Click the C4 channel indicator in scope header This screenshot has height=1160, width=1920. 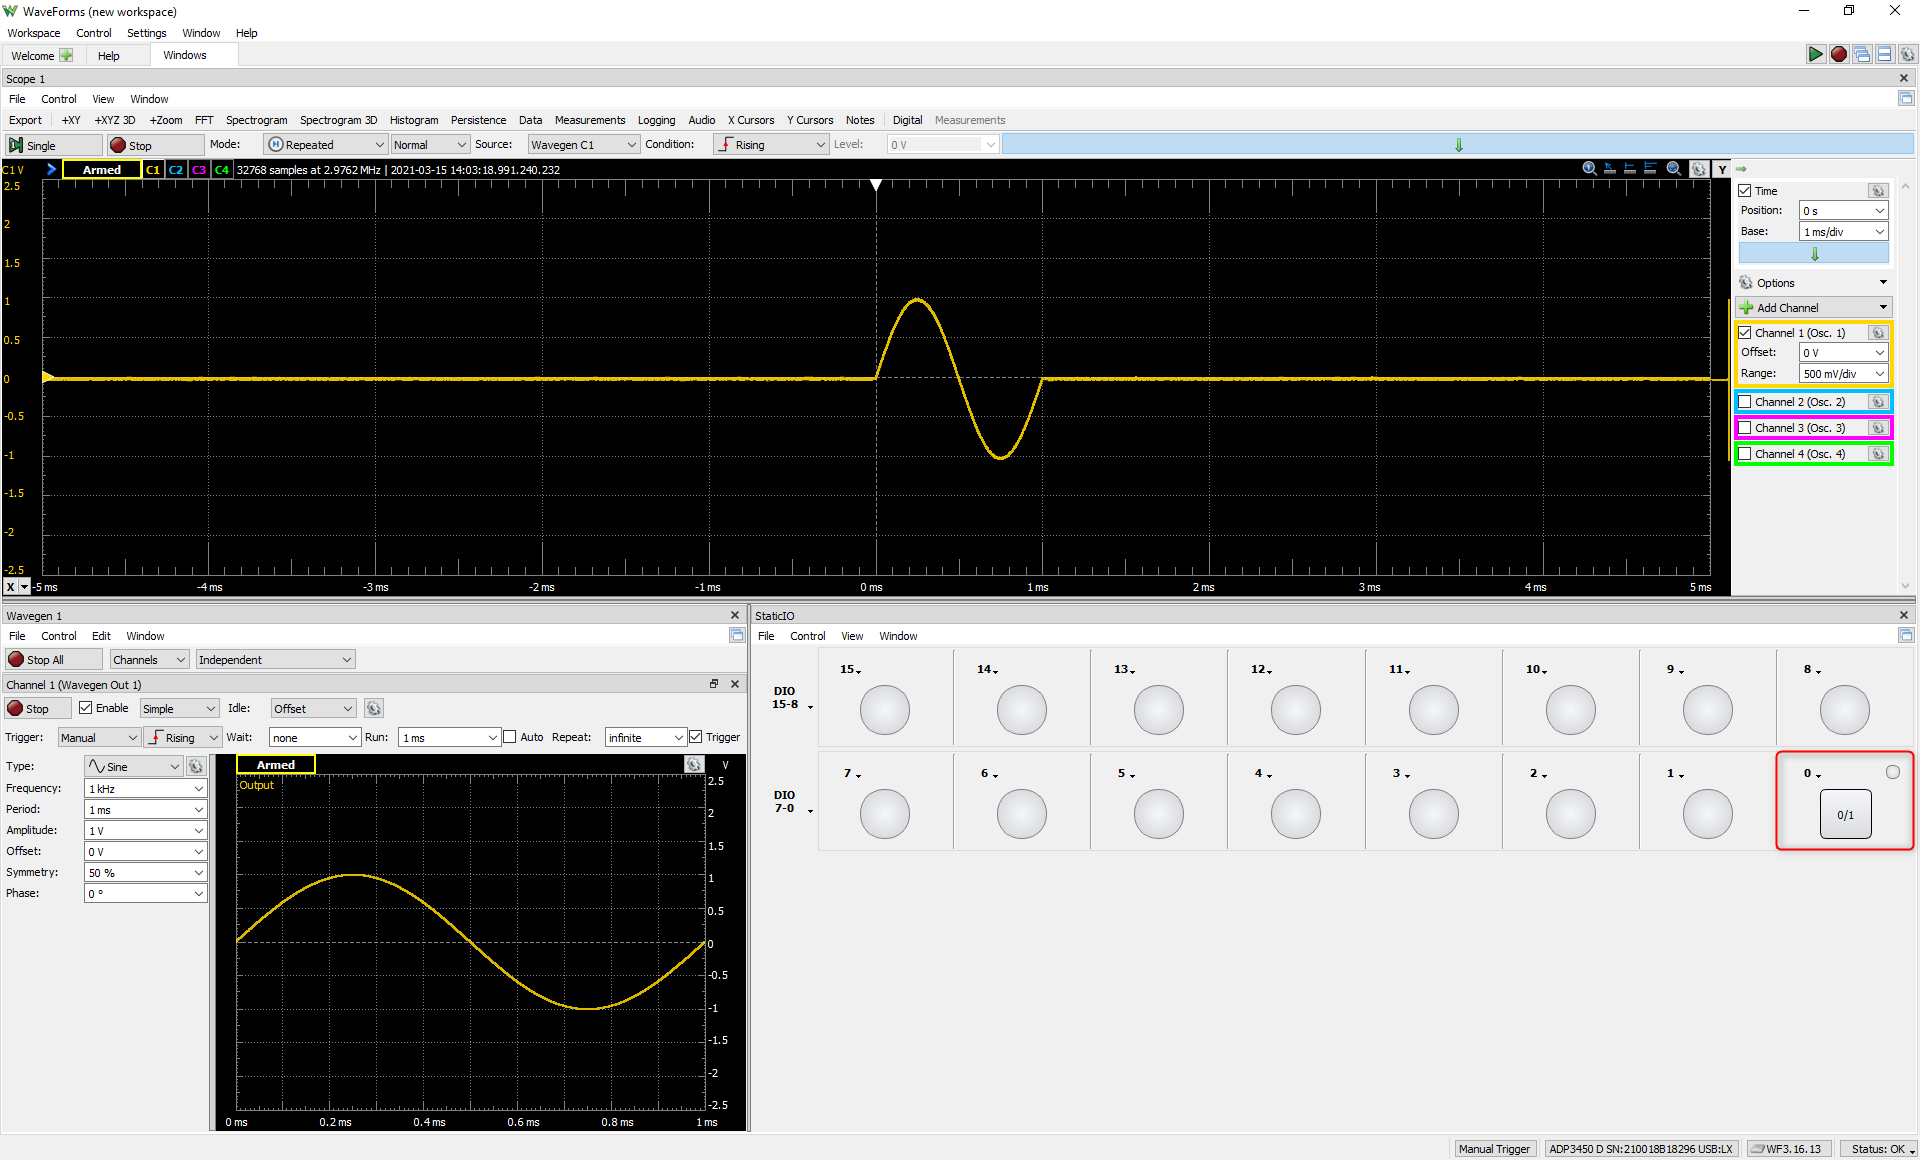coord(222,170)
